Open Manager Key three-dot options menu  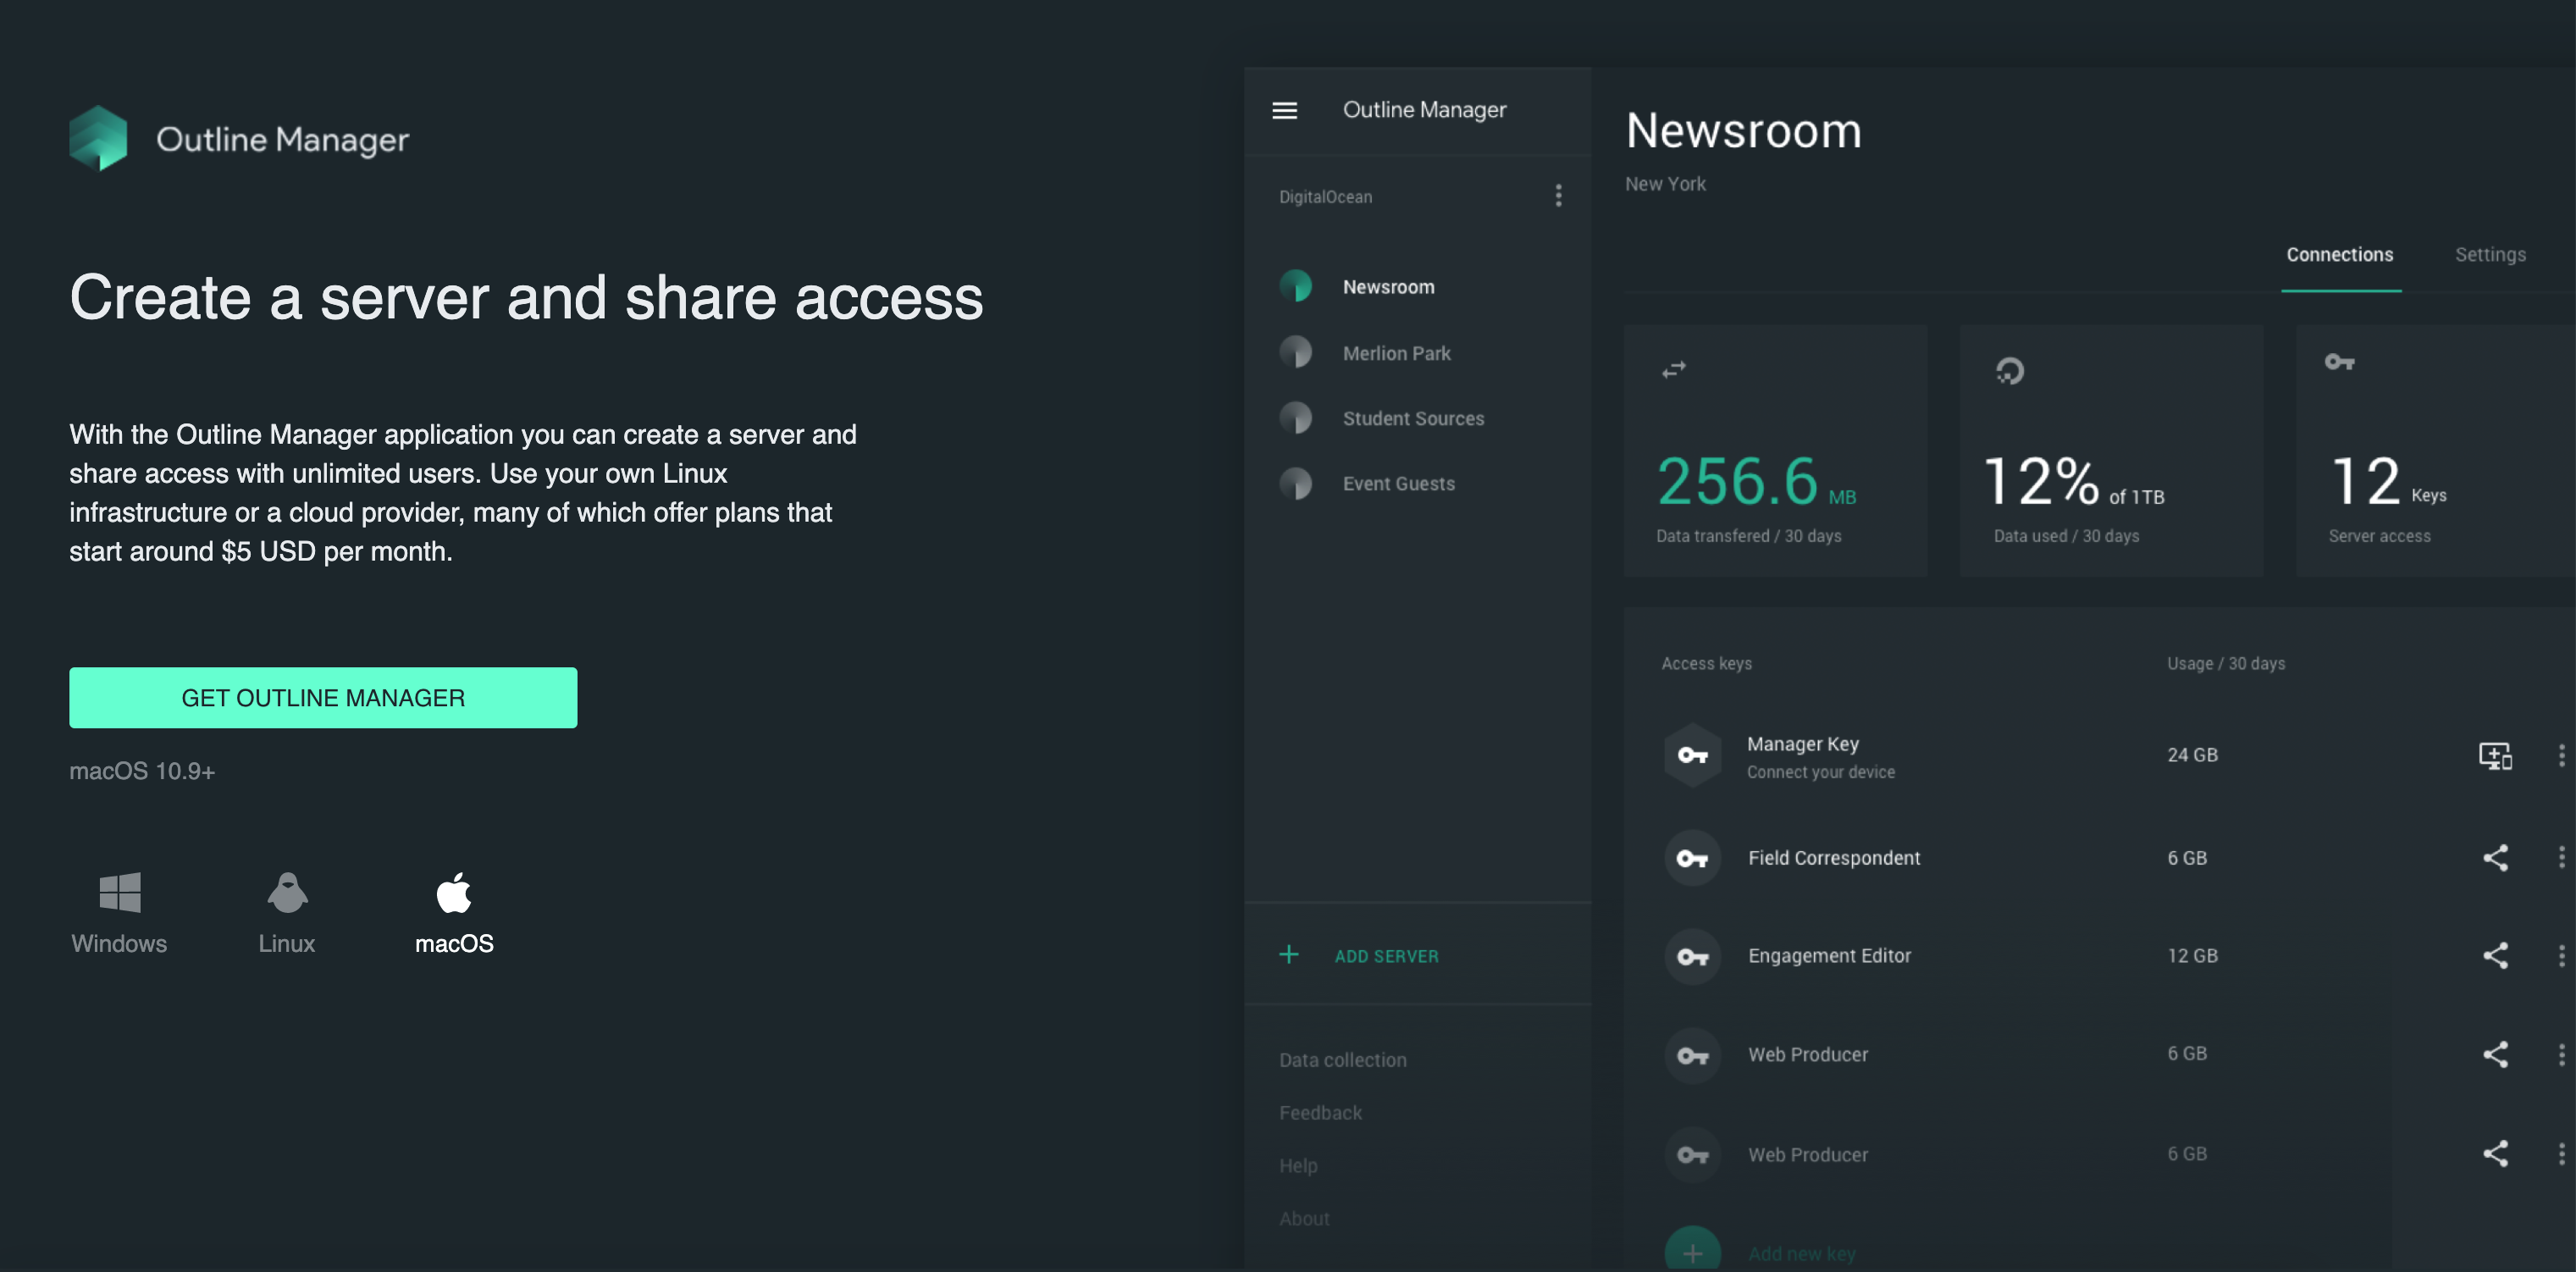2561,755
